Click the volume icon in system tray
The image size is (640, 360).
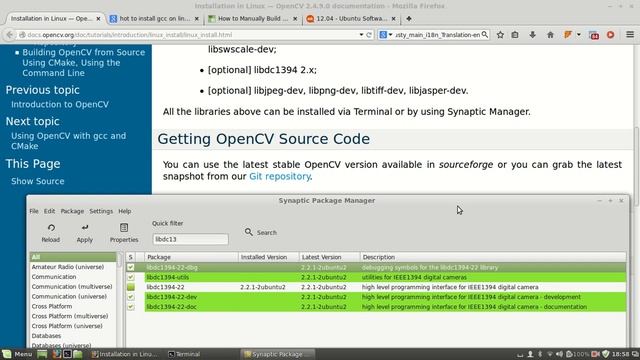tap(559, 354)
